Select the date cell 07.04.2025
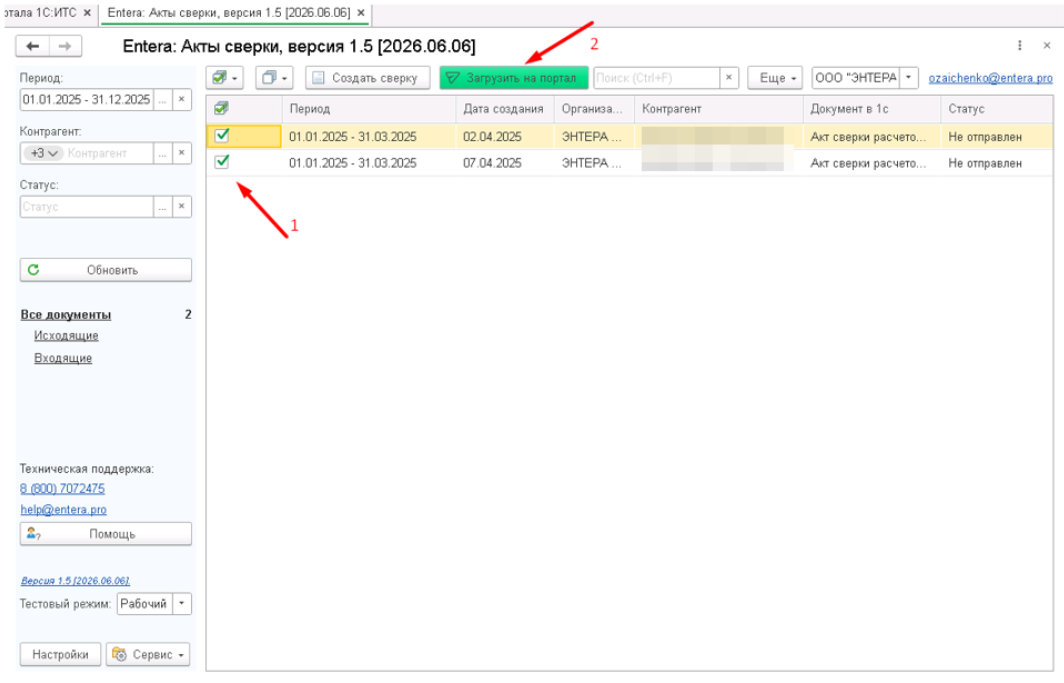Viewport: 1064px width, 683px height. tap(505, 163)
